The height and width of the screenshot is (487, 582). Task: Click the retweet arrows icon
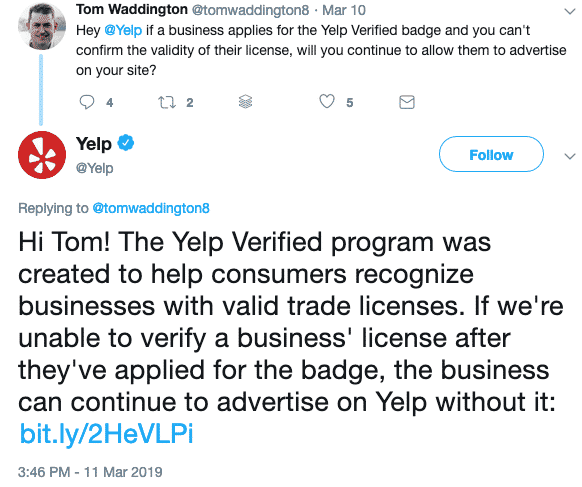coord(167,102)
